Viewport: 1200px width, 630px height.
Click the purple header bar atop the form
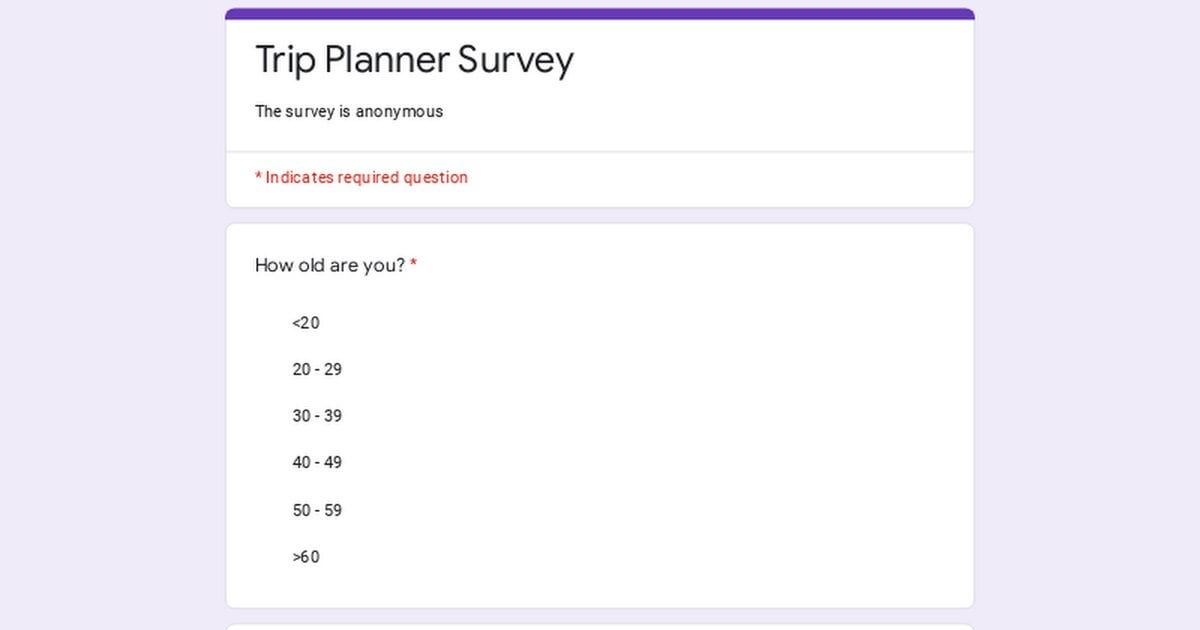click(x=600, y=14)
